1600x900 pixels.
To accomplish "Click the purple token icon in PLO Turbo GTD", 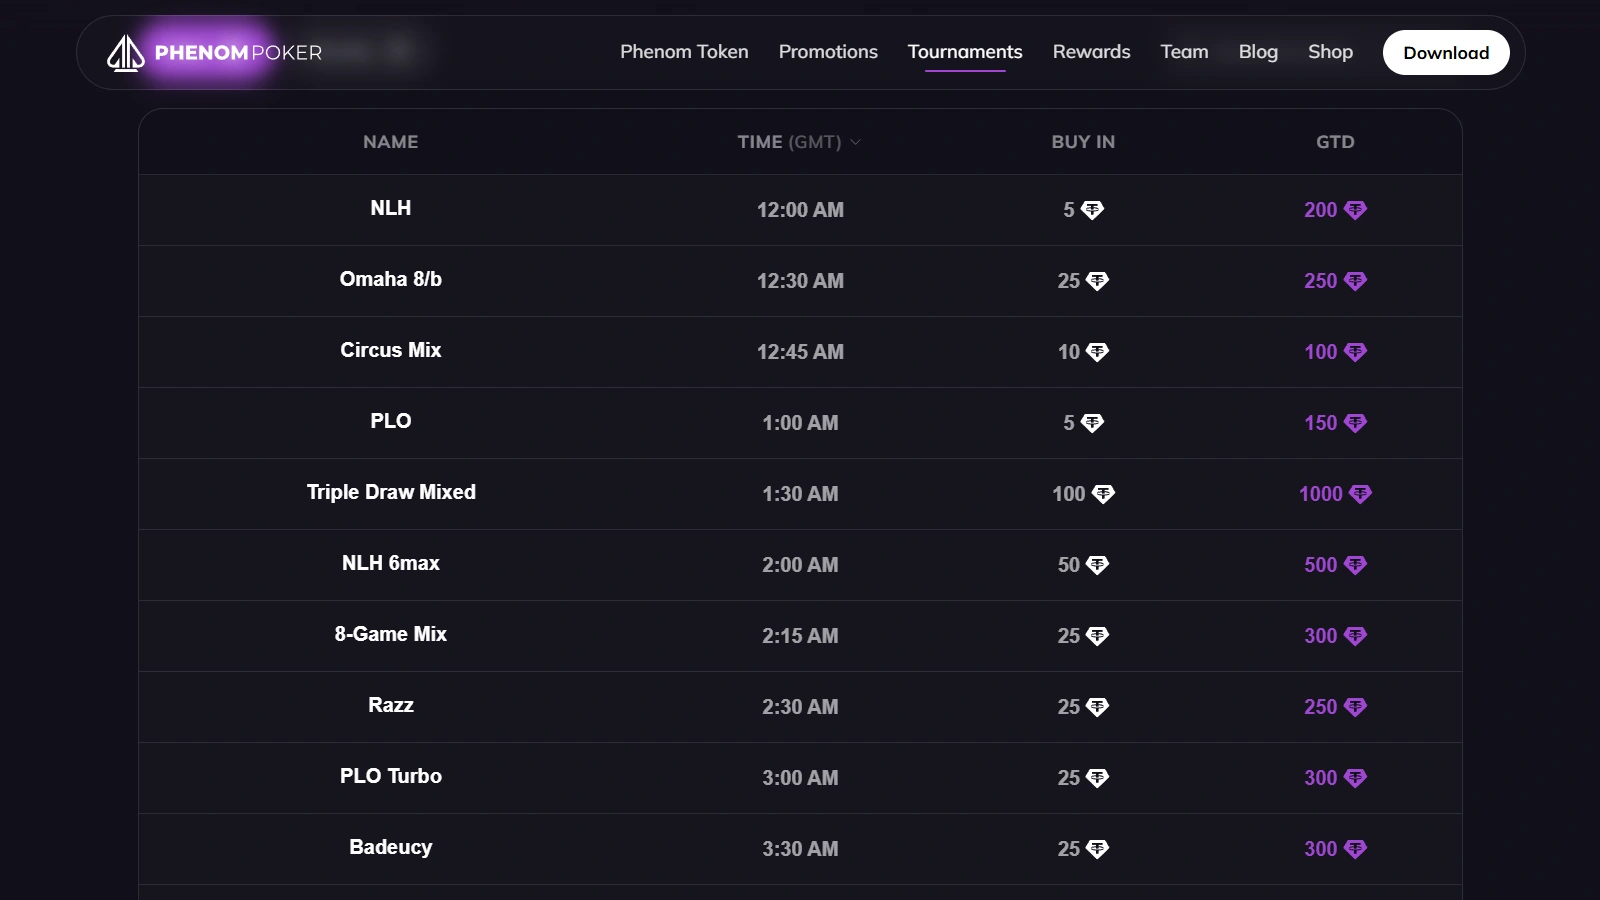I will (x=1355, y=778).
